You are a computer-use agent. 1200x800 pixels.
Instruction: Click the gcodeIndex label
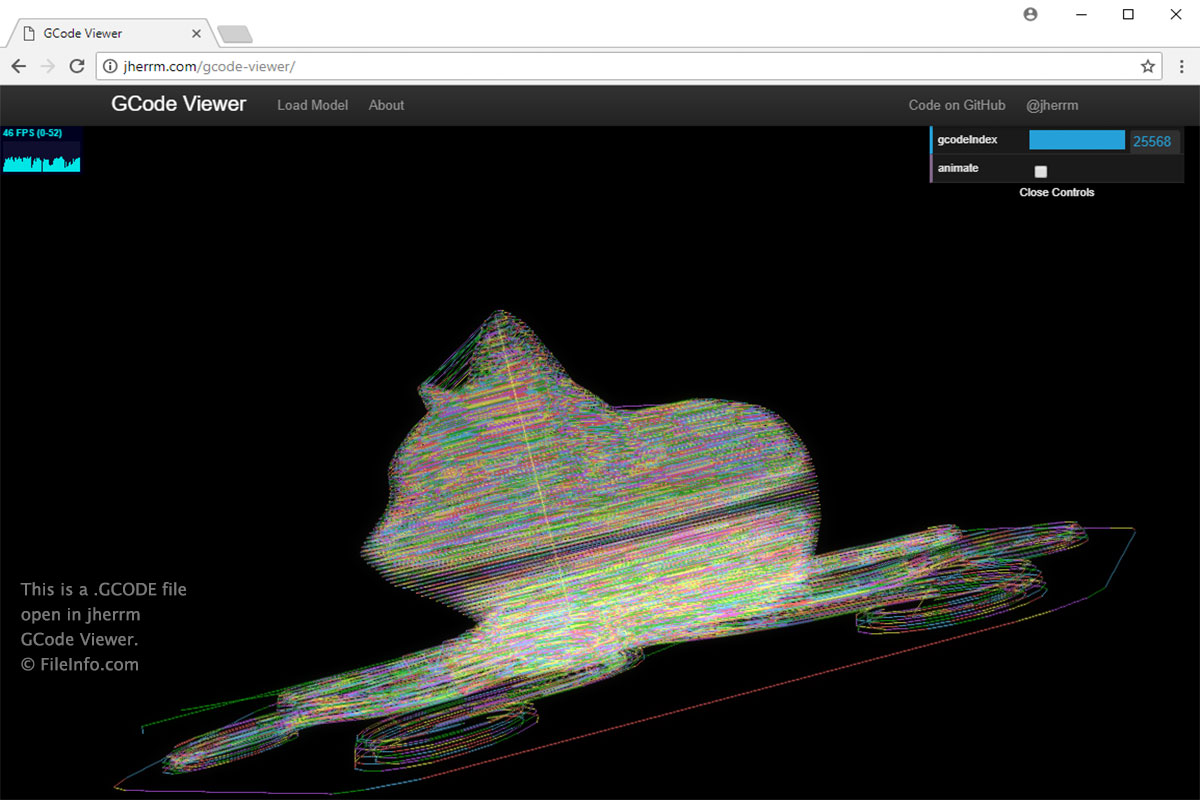point(967,140)
